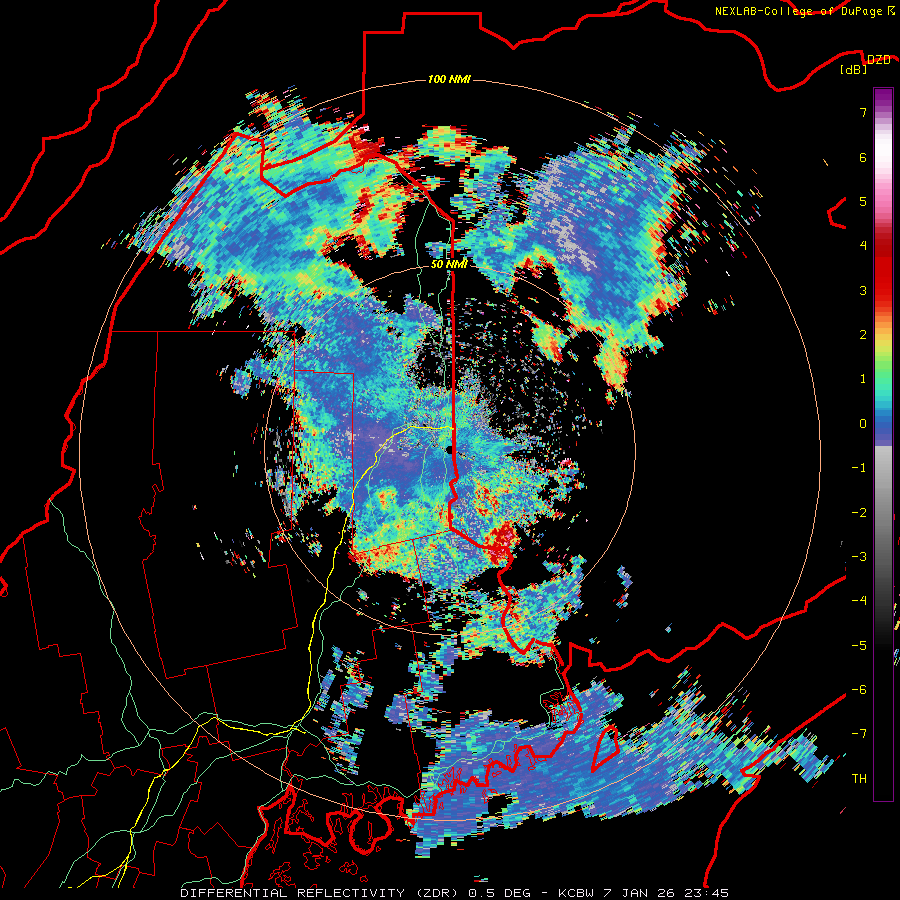Select the 3 dB scale label
The height and width of the screenshot is (900, 900).
point(863,290)
